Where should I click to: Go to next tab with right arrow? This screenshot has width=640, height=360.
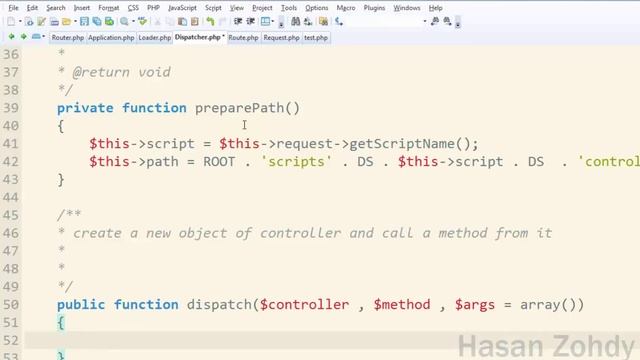pyautogui.click(x=23, y=37)
